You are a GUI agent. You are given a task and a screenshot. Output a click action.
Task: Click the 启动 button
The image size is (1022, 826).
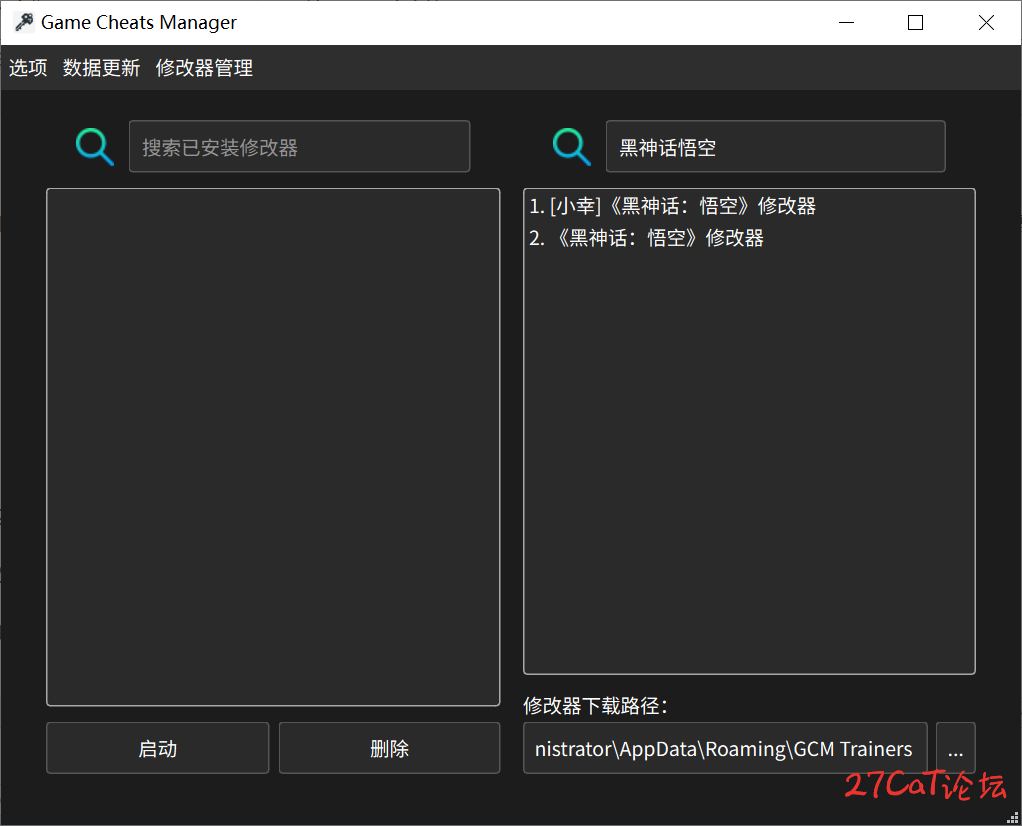[158, 748]
